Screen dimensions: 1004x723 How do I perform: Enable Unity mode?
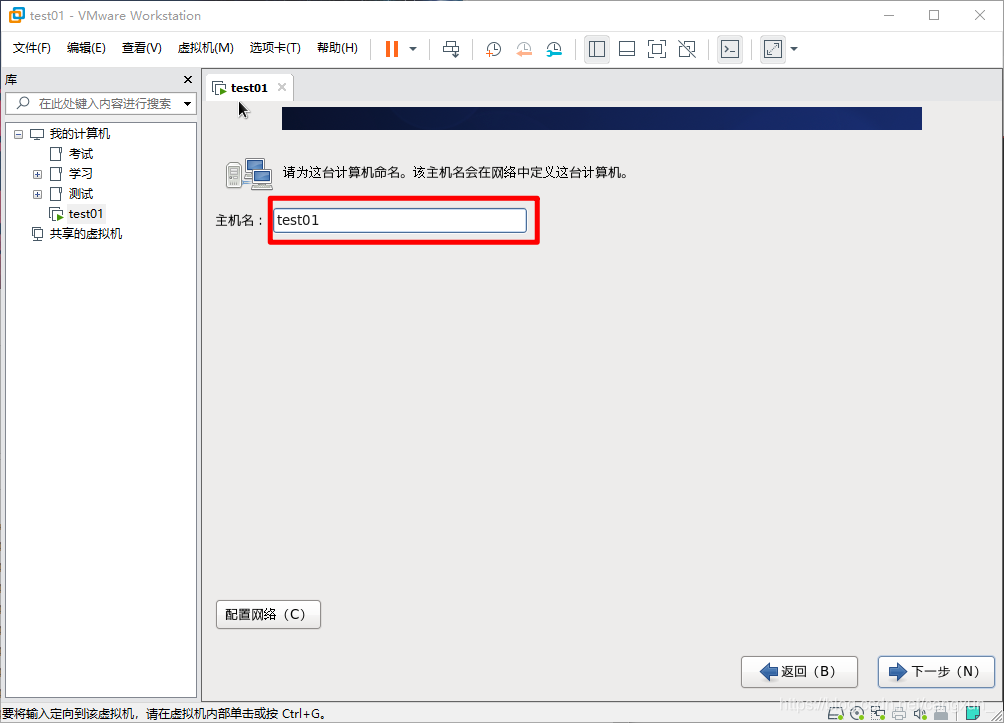click(687, 49)
